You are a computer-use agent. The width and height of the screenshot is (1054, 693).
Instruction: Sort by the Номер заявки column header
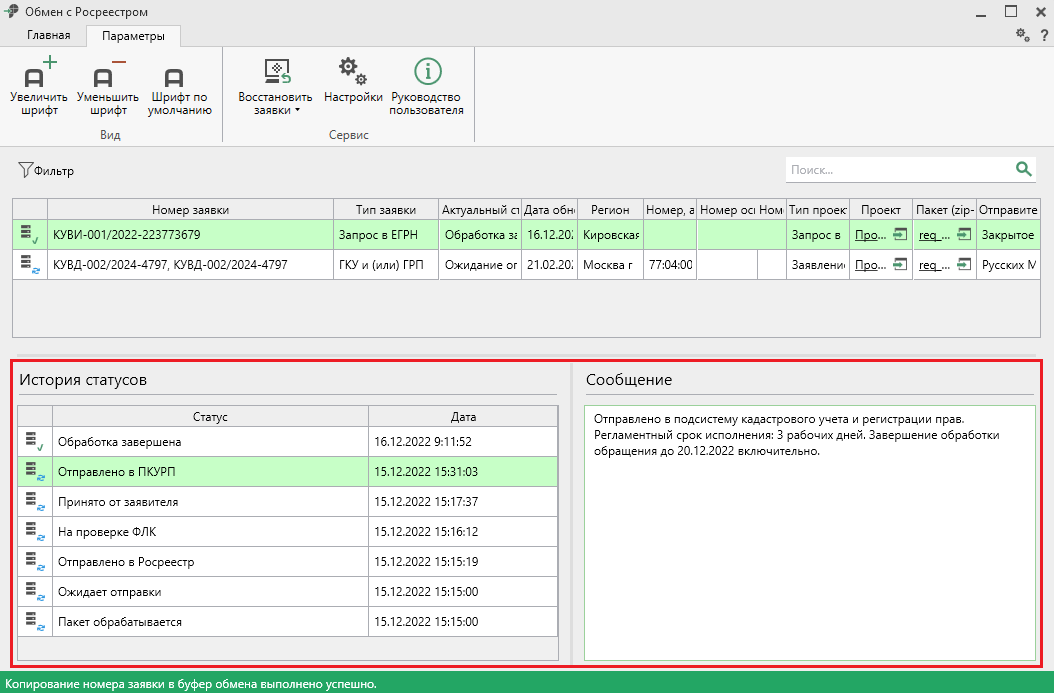[190, 210]
